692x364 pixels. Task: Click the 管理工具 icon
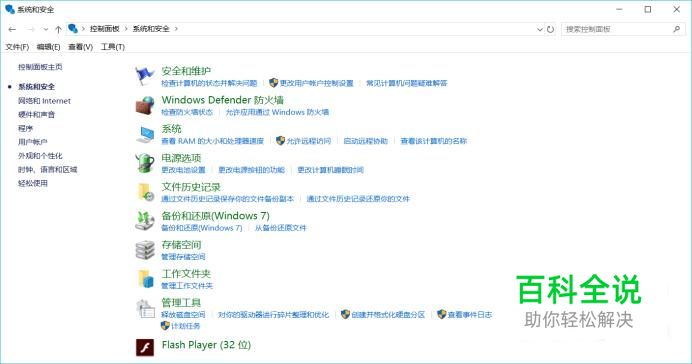[145, 308]
